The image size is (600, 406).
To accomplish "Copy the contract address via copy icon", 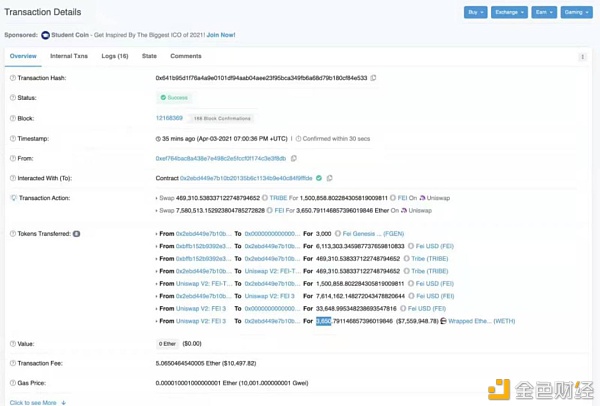I will coord(329,178).
